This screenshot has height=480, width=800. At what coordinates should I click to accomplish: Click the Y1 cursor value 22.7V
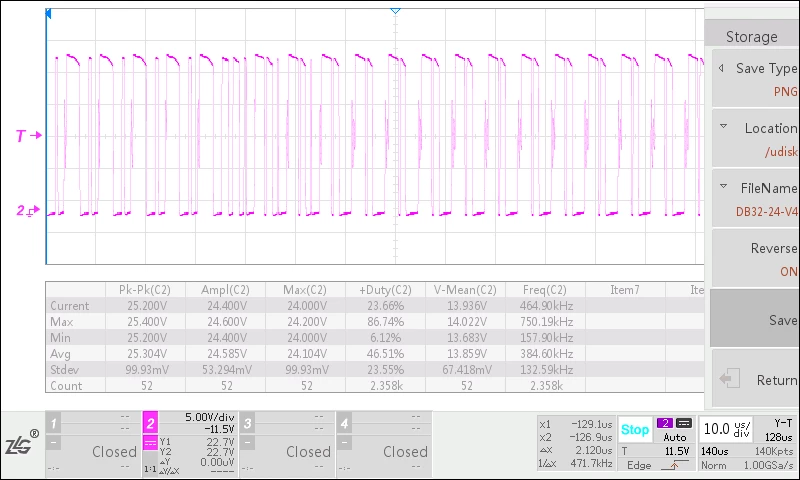pos(220,442)
